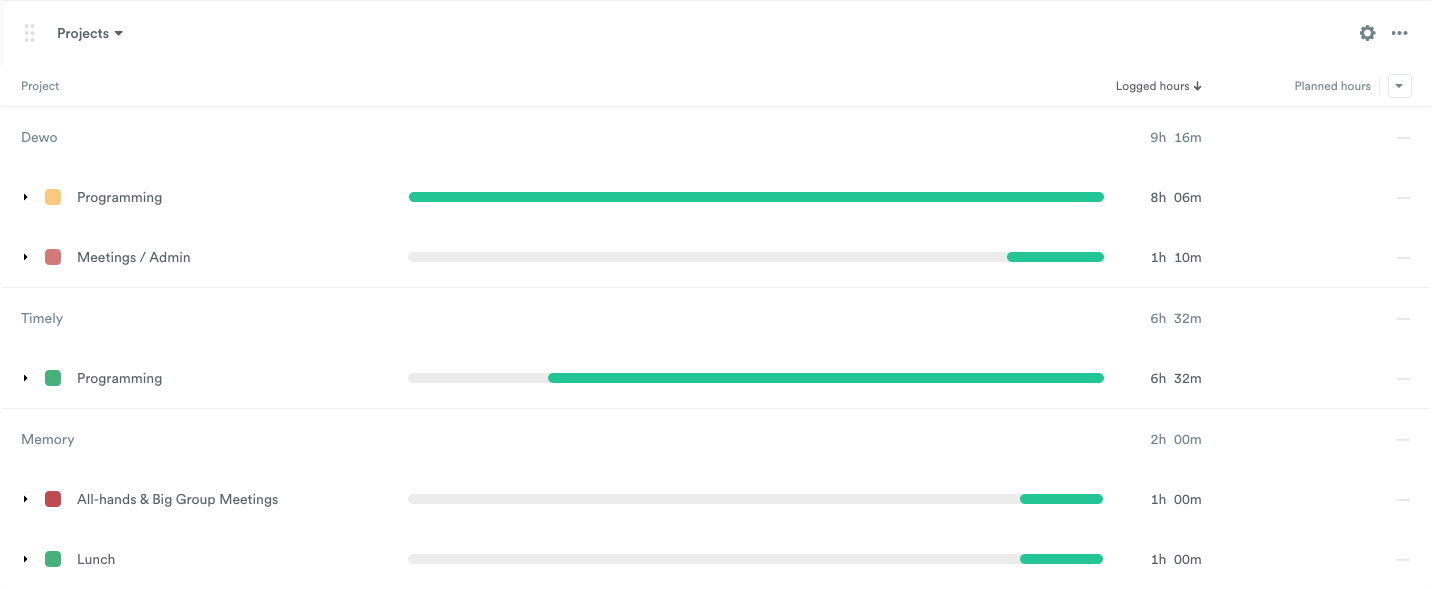This screenshot has width=1432, height=589.
Task: Click the green Lunch color swatch
Action: pos(53,559)
